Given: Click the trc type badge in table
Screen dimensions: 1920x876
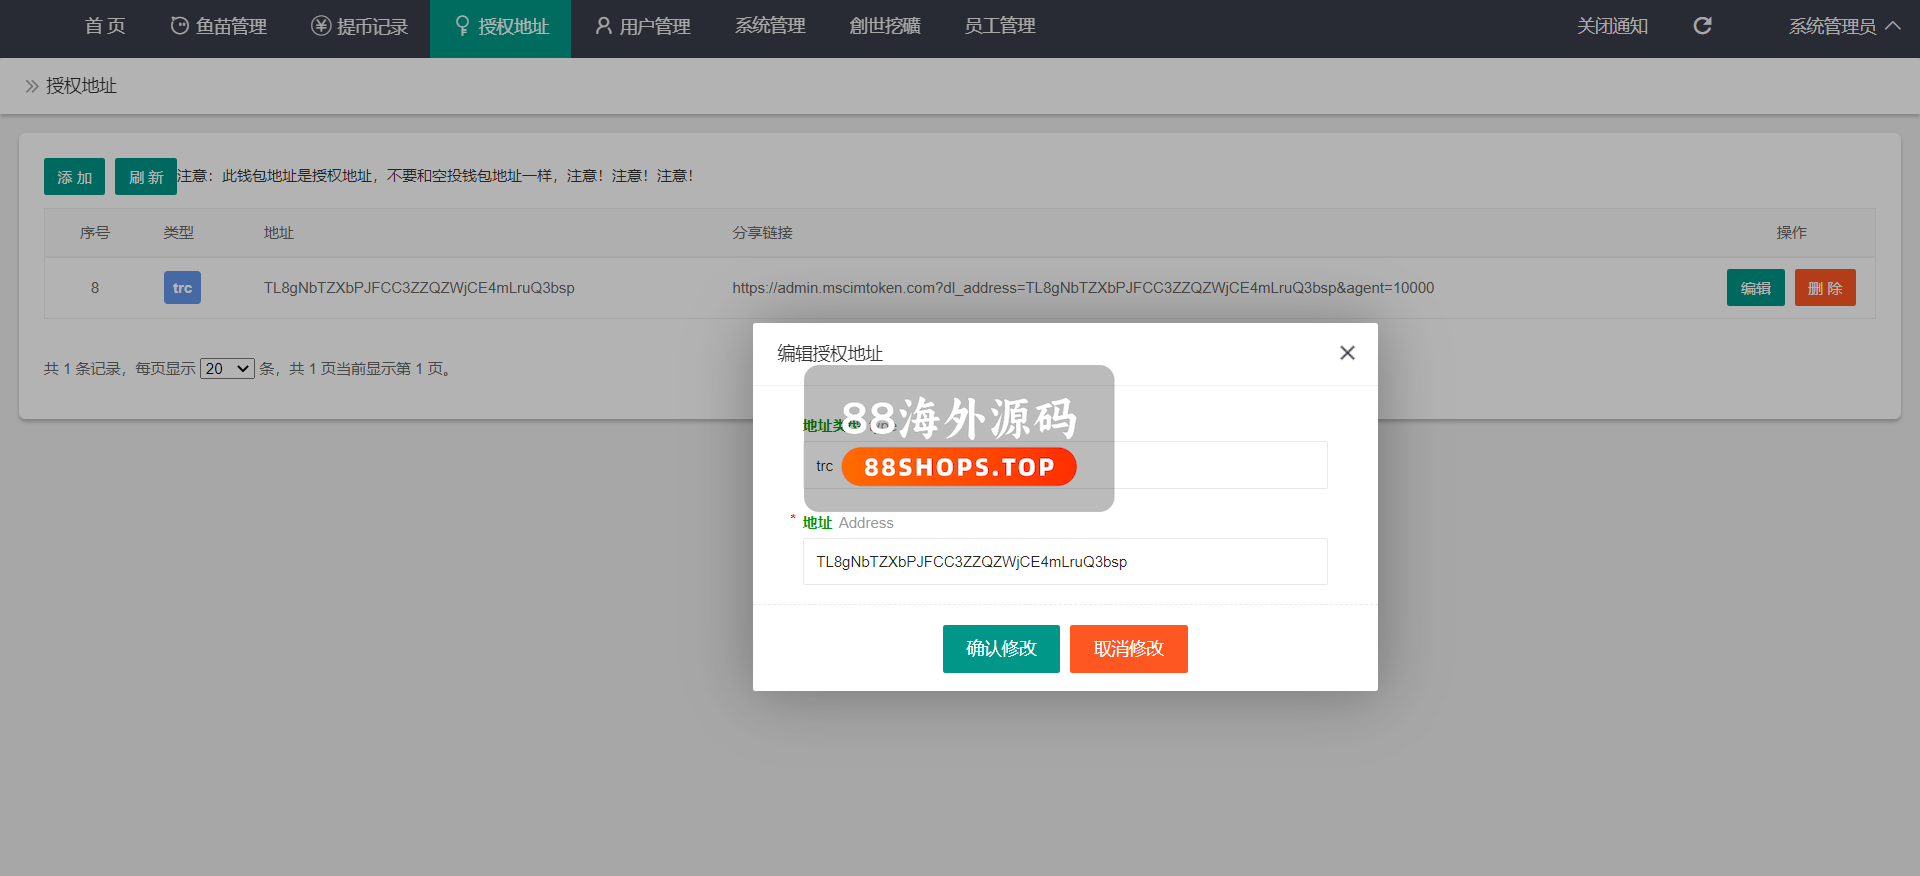Looking at the screenshot, I should pos(182,288).
